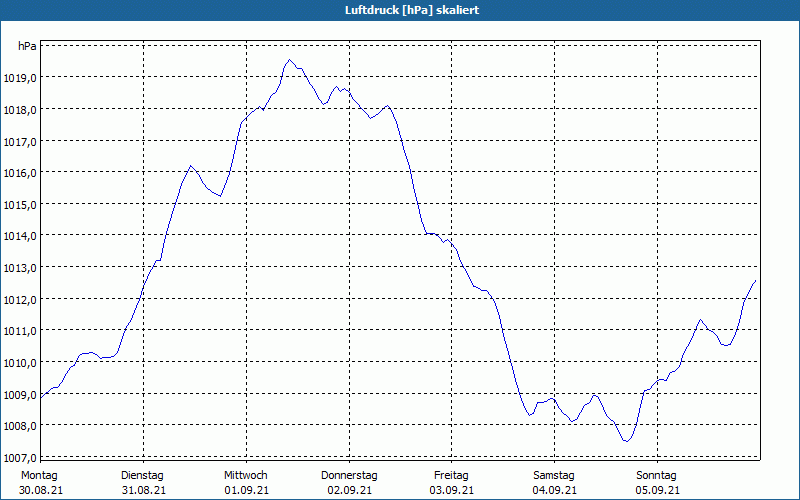
Task: Click the 1012,0 axis value
Action: click(x=20, y=299)
